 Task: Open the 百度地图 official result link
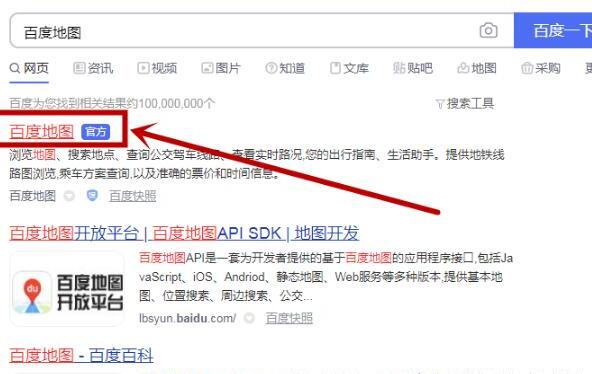[x=42, y=132]
